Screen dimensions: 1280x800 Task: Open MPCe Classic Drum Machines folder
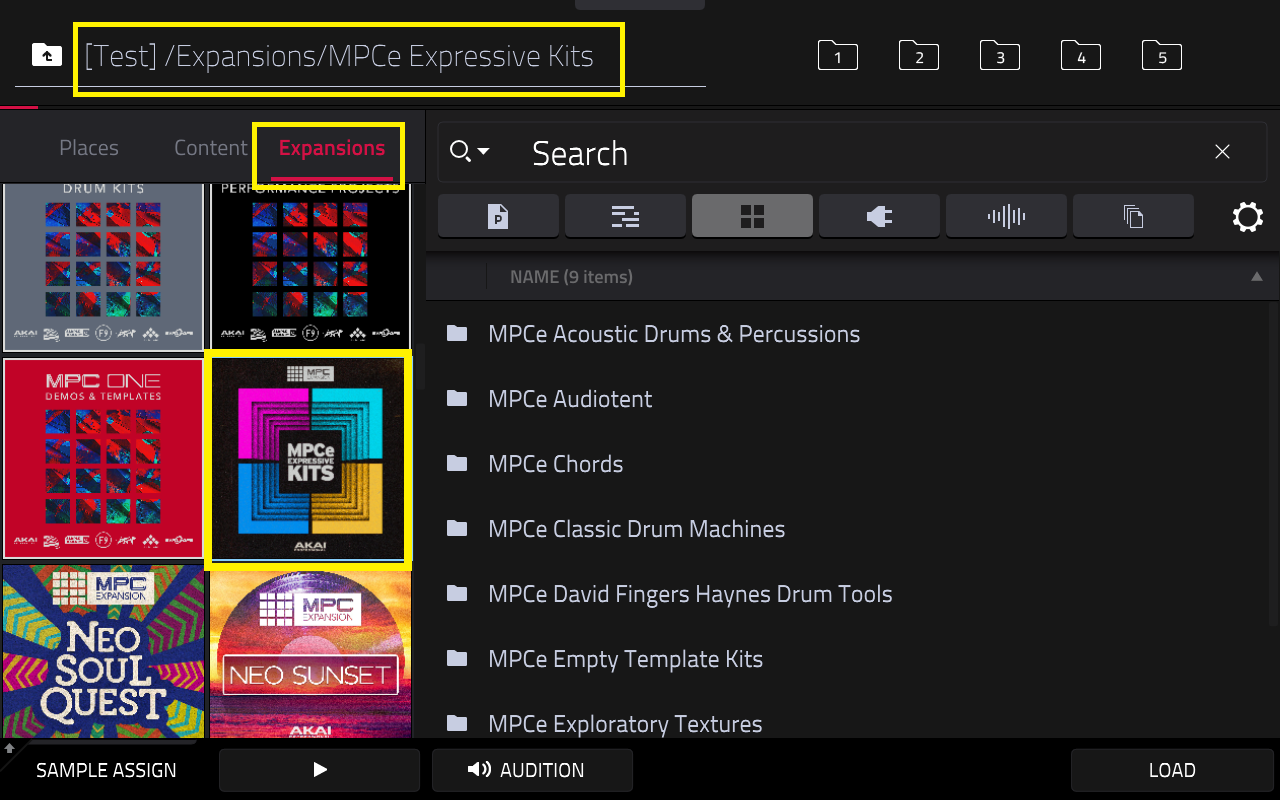coord(850,529)
